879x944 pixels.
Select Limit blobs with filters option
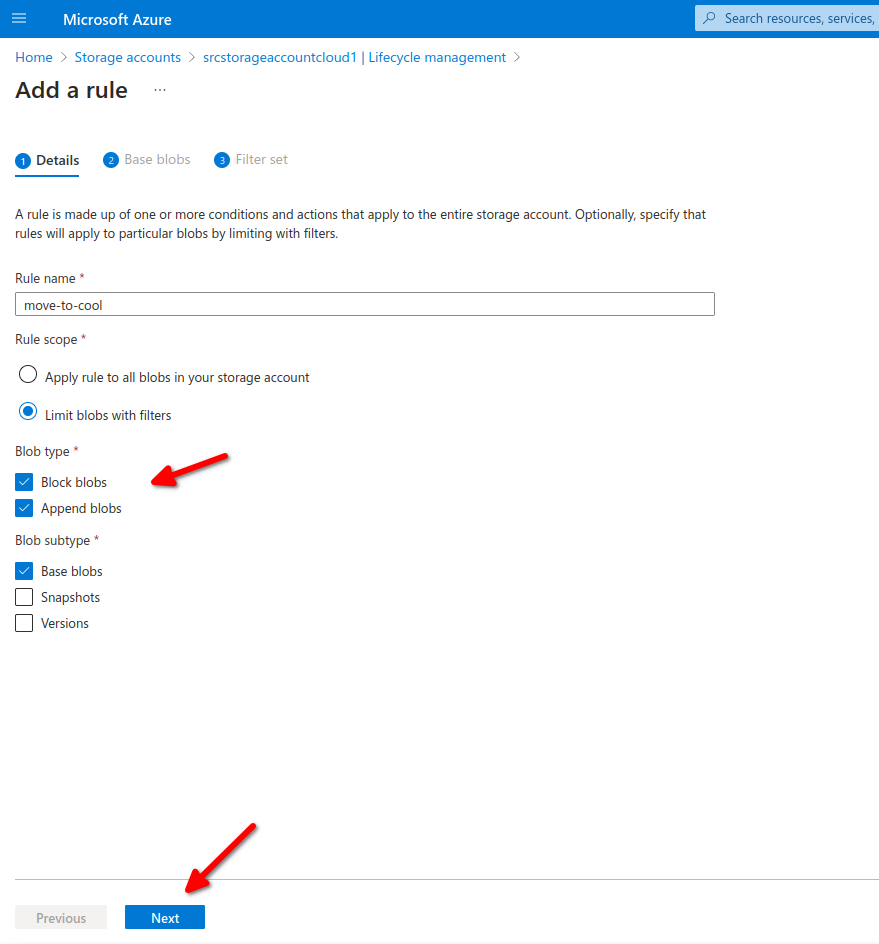click(x=28, y=413)
